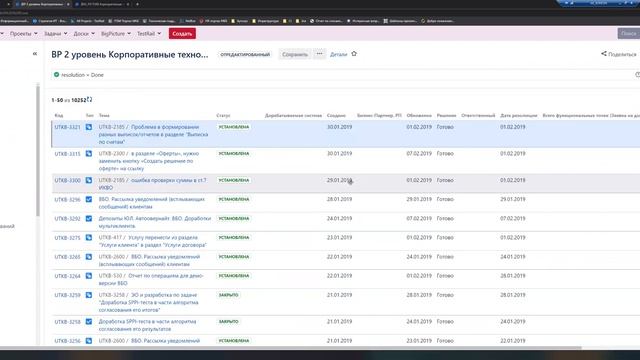Click the task type icon for UTKB-3292
Viewport: 640px width, 360px height.
(89, 218)
